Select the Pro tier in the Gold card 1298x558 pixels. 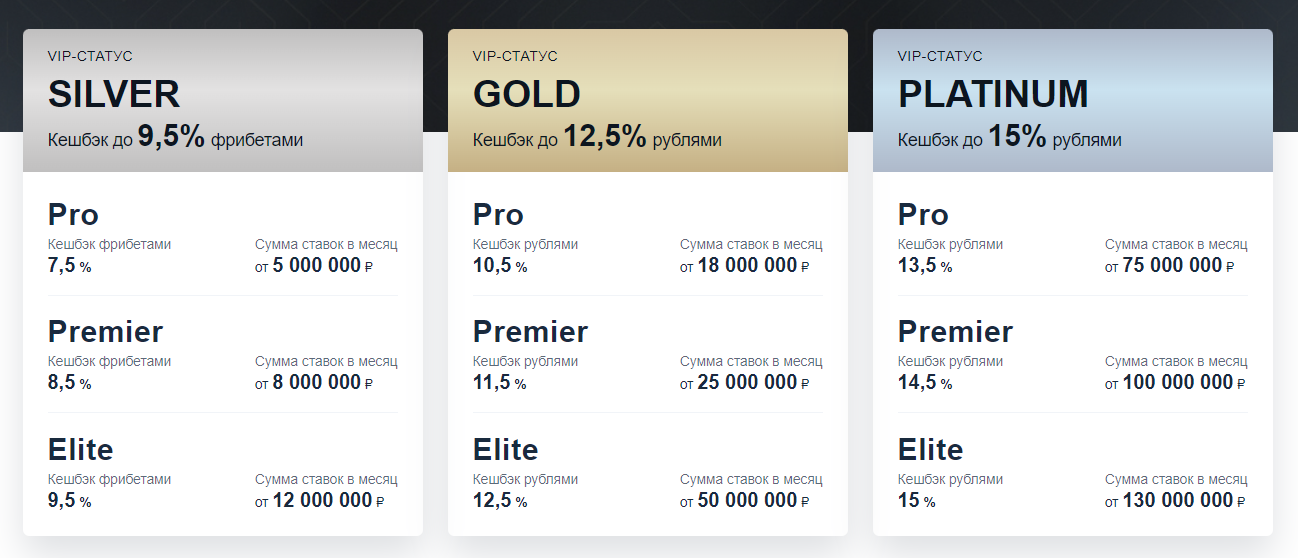648,238
